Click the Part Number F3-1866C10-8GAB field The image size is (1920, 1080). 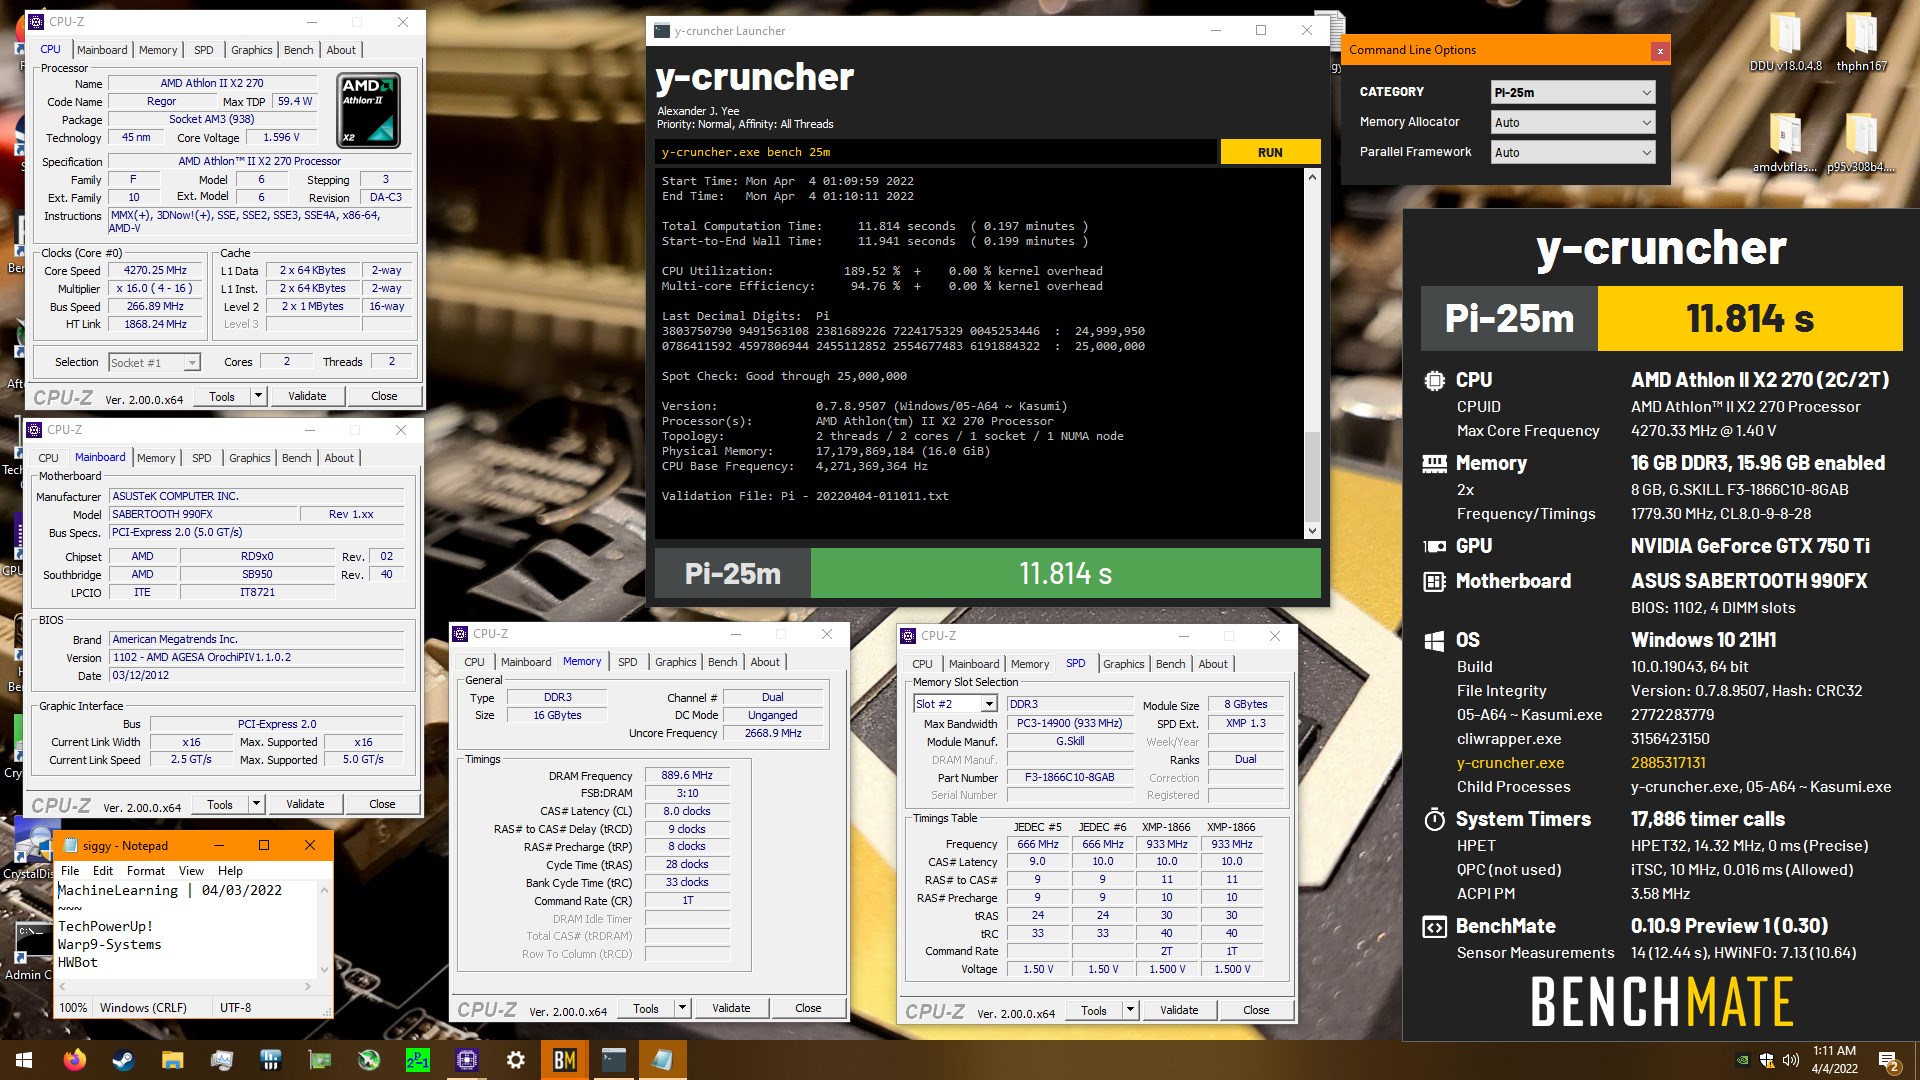(x=1070, y=777)
